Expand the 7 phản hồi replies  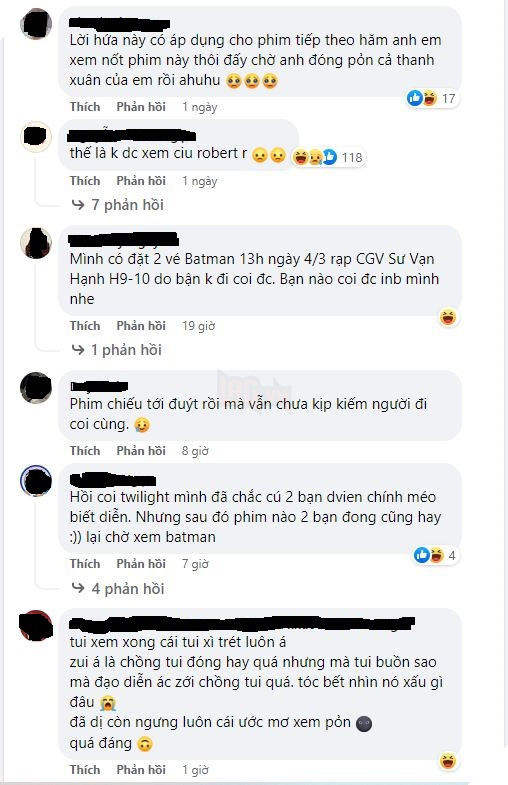click(x=118, y=205)
